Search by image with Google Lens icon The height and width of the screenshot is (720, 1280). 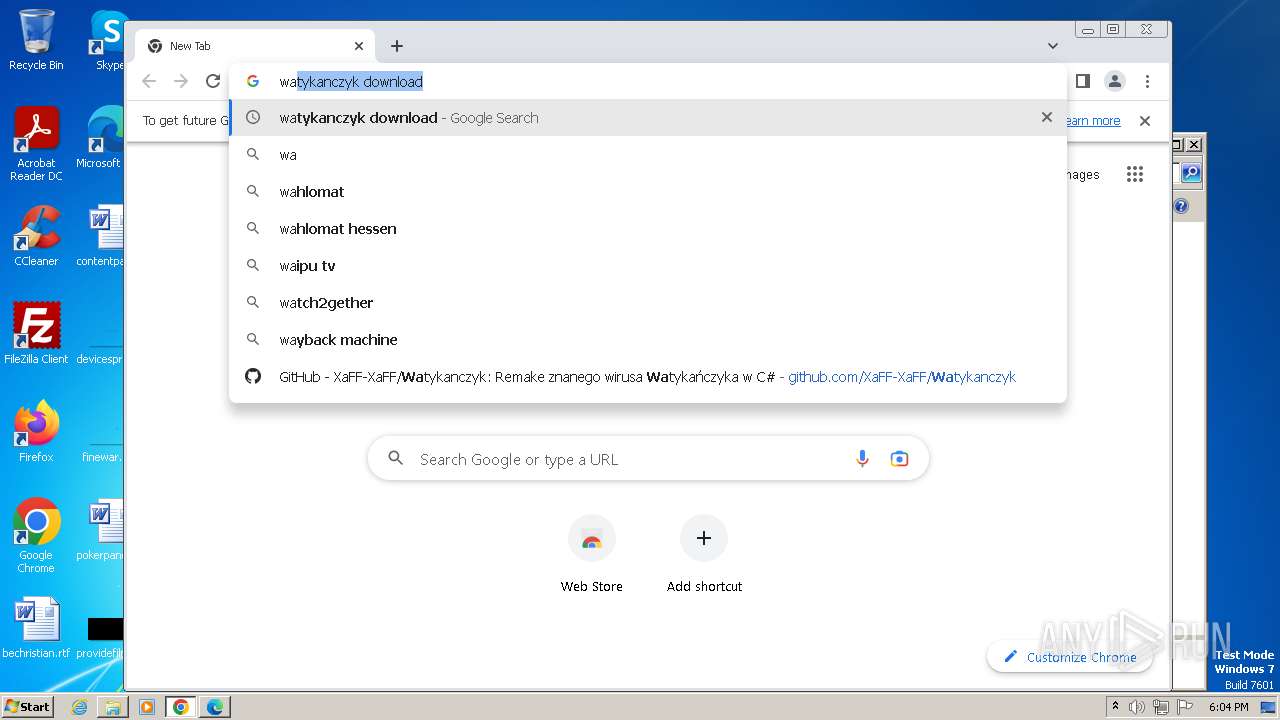[x=899, y=459]
